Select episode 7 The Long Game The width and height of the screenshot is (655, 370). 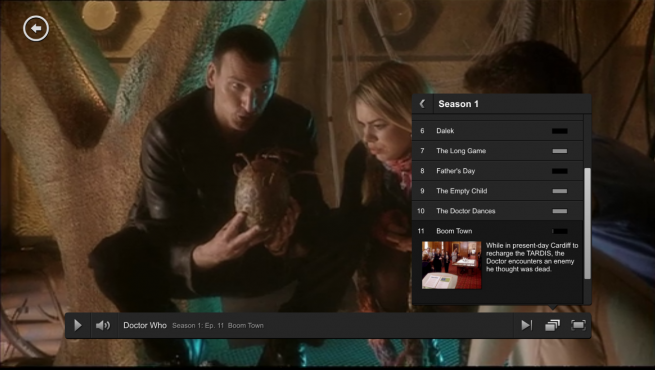pyautogui.click(x=497, y=151)
